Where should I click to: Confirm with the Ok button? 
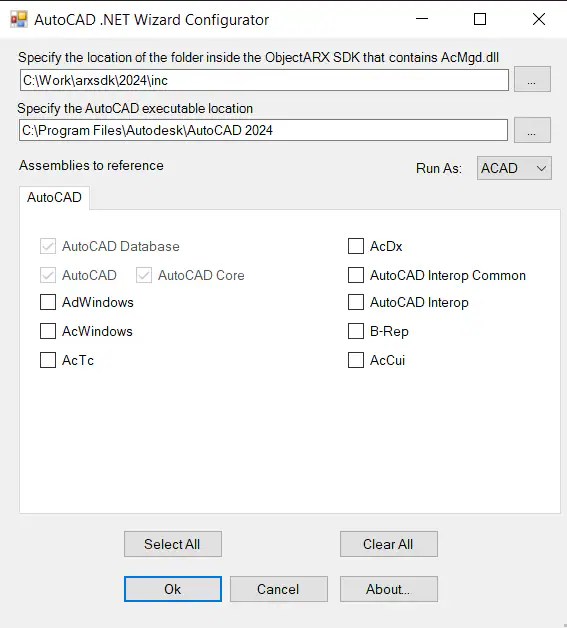click(173, 589)
